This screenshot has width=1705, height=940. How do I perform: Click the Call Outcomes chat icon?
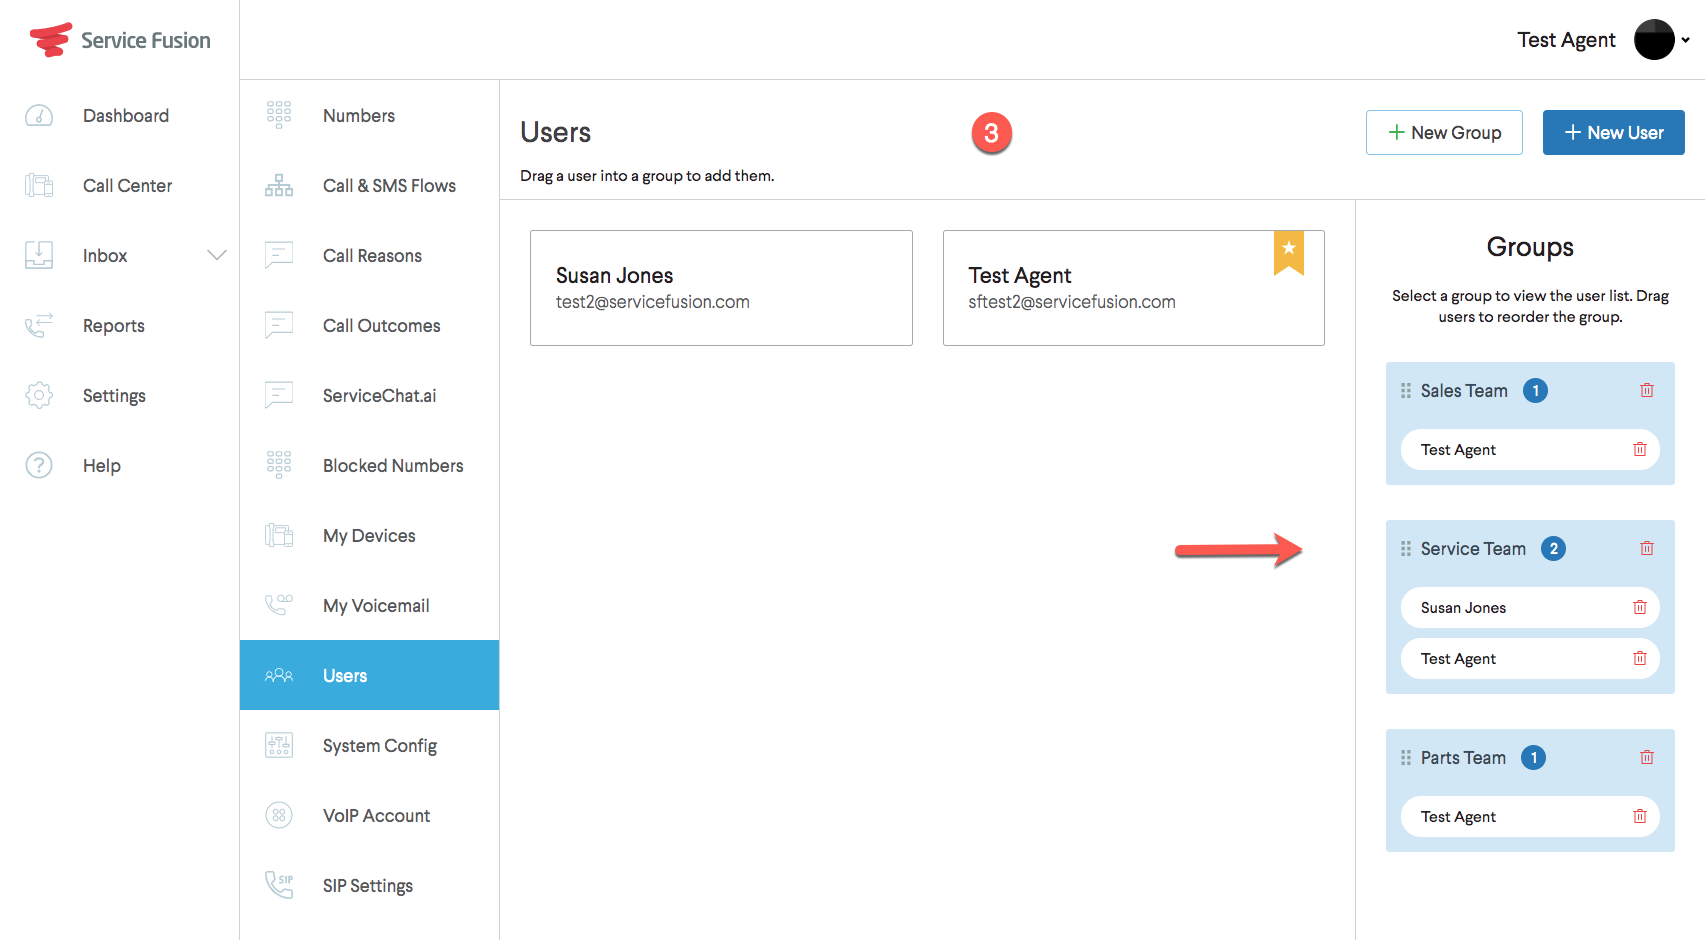click(x=279, y=326)
